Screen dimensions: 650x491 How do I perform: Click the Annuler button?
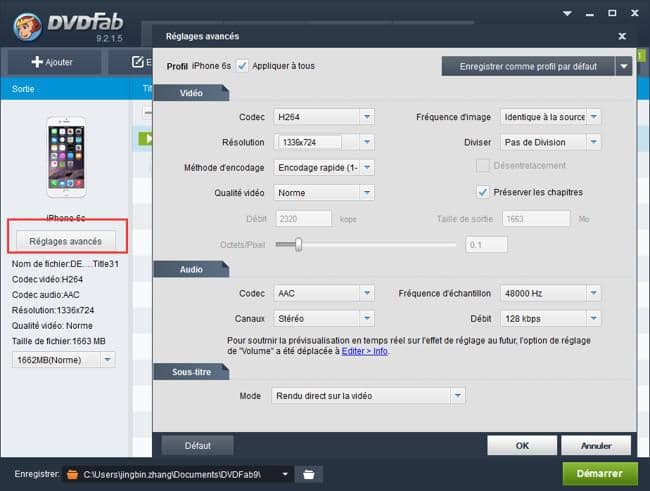pyautogui.click(x=596, y=446)
